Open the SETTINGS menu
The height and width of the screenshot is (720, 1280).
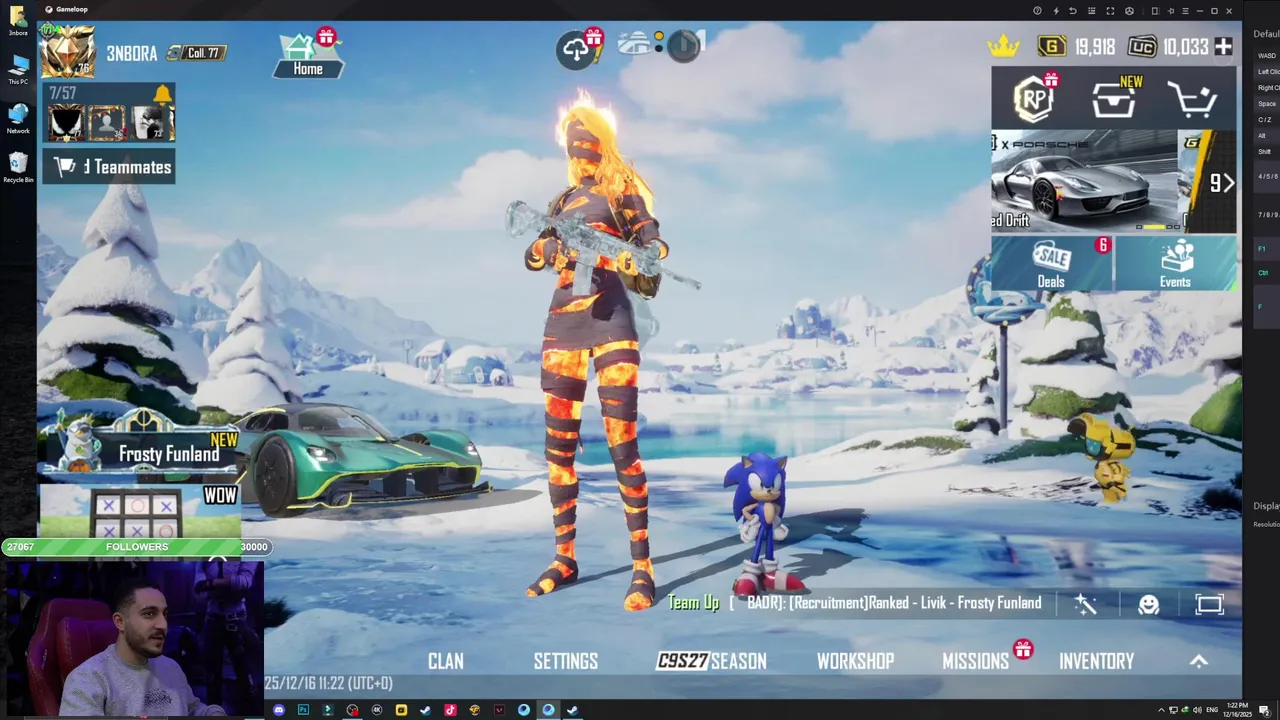(x=566, y=661)
